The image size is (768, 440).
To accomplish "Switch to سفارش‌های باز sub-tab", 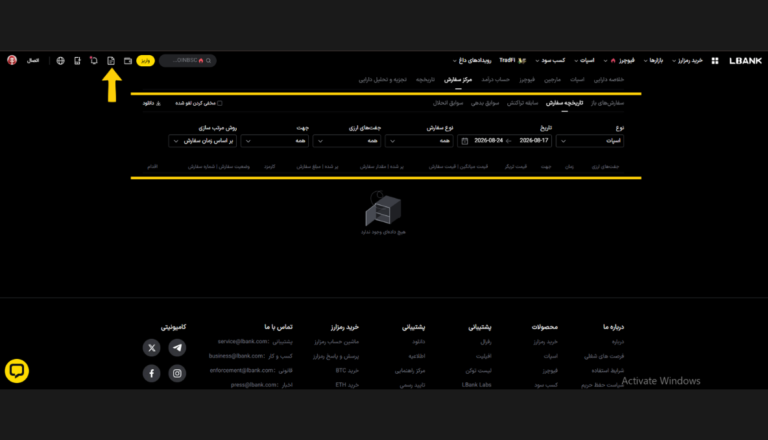I will tap(607, 103).
